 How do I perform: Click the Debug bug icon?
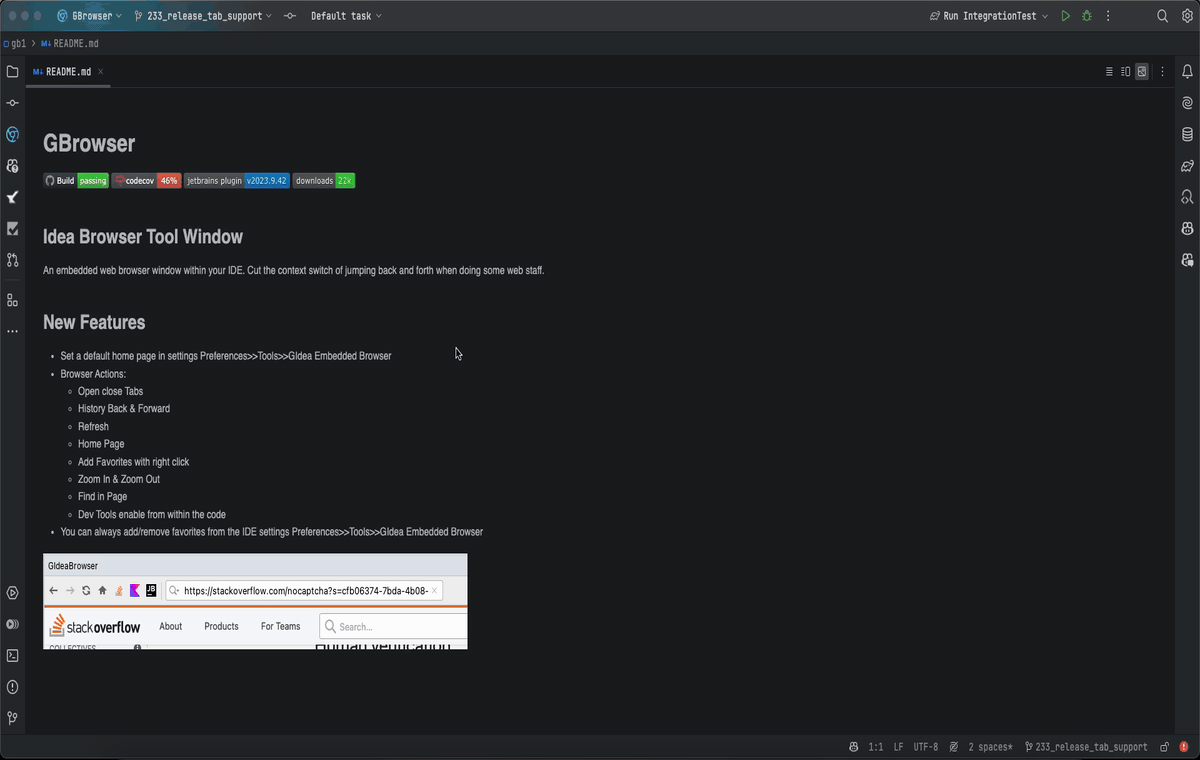1086,16
